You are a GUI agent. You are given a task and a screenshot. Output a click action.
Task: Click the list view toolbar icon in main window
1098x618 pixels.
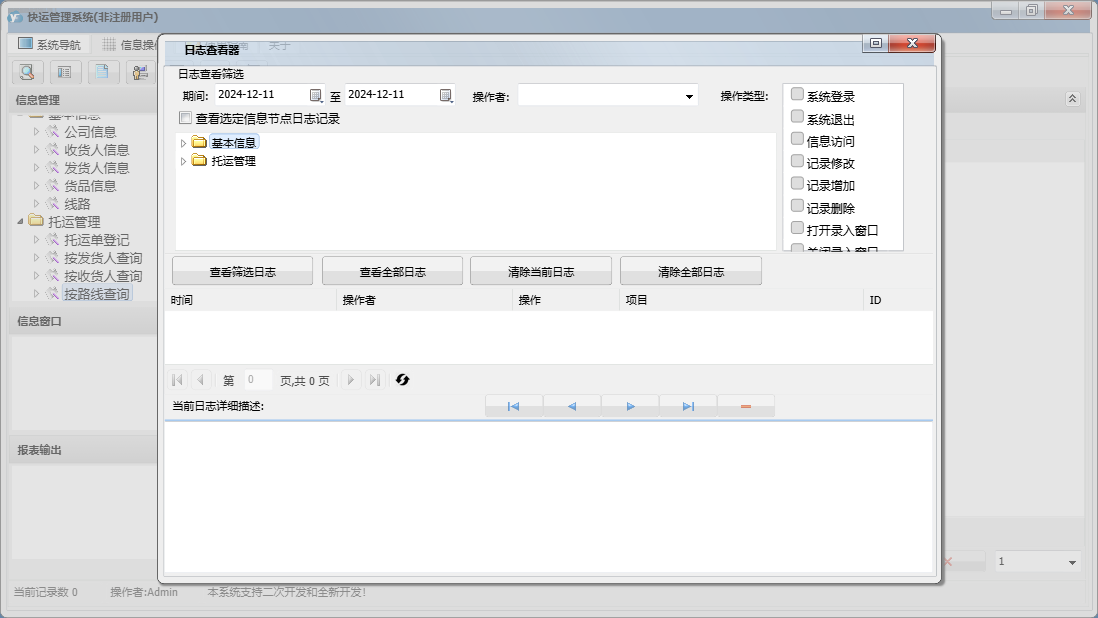point(64,71)
